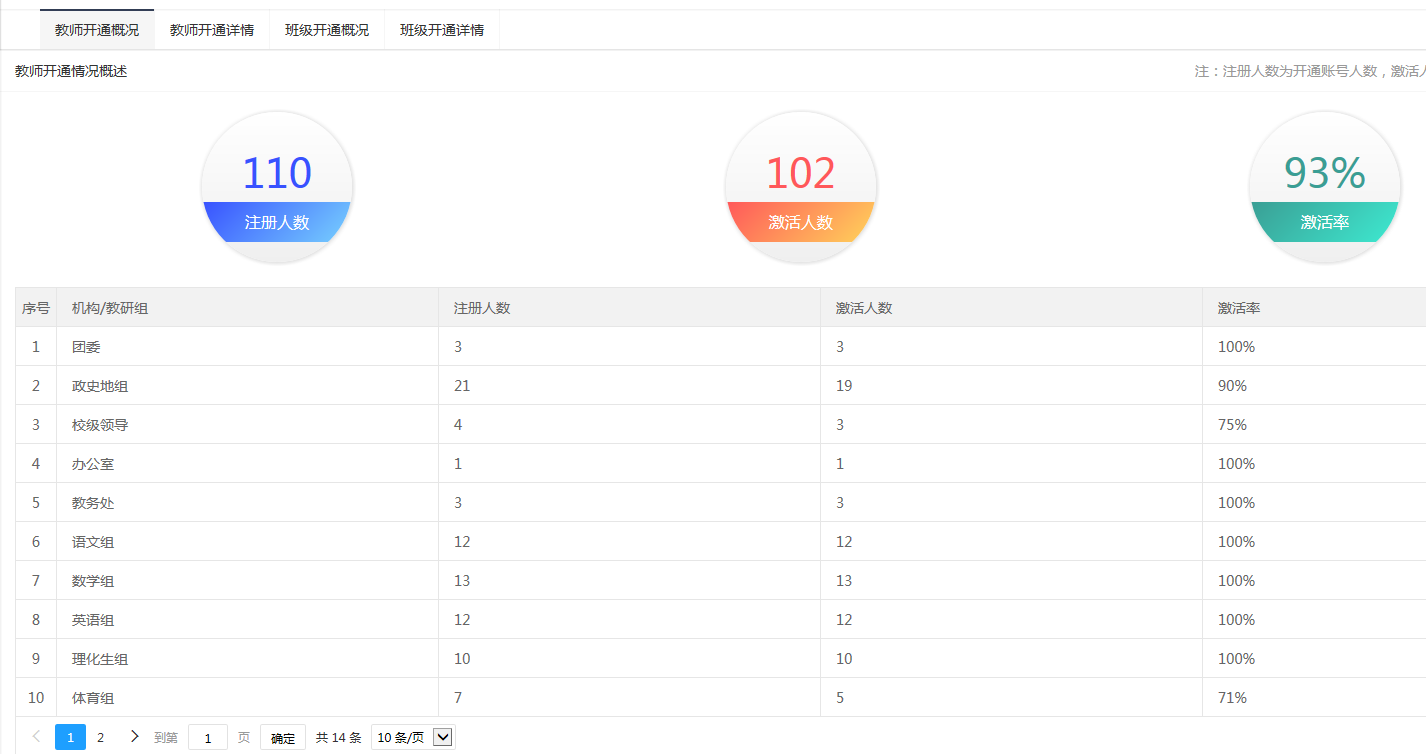Open the 10条/页 page size dropdown
Viewport: 1426px width, 754px height.
tap(413, 737)
